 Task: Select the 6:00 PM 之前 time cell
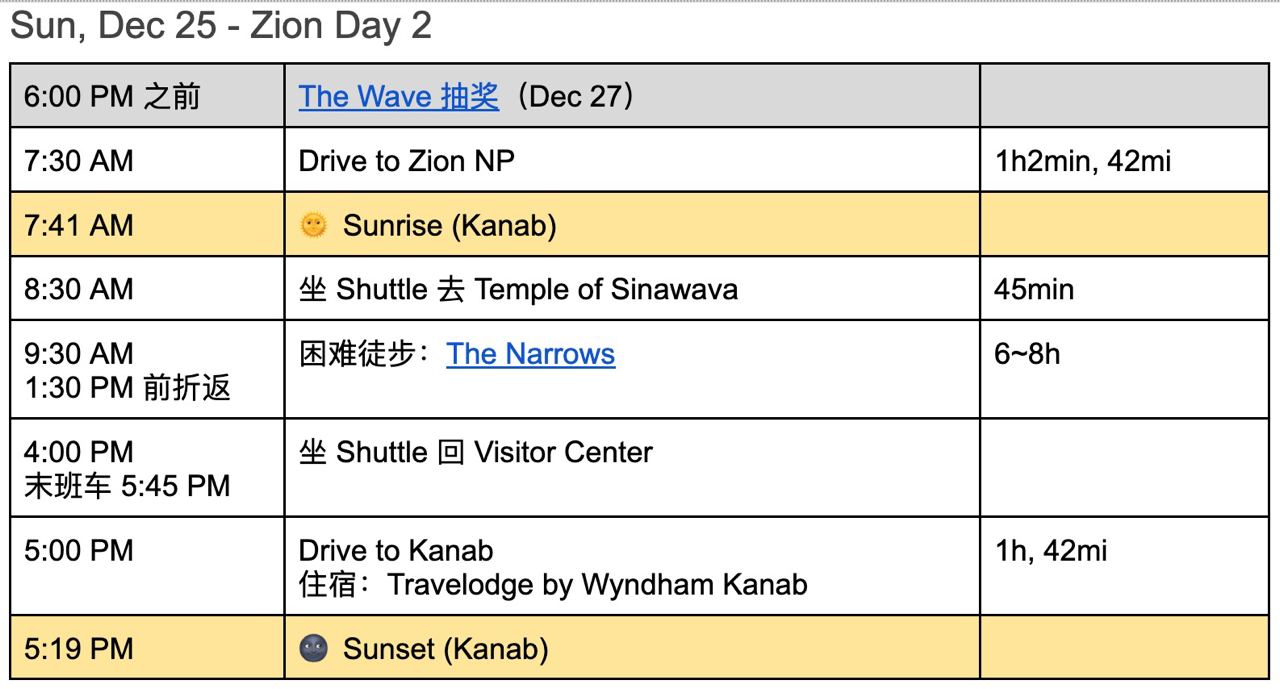click(x=147, y=96)
